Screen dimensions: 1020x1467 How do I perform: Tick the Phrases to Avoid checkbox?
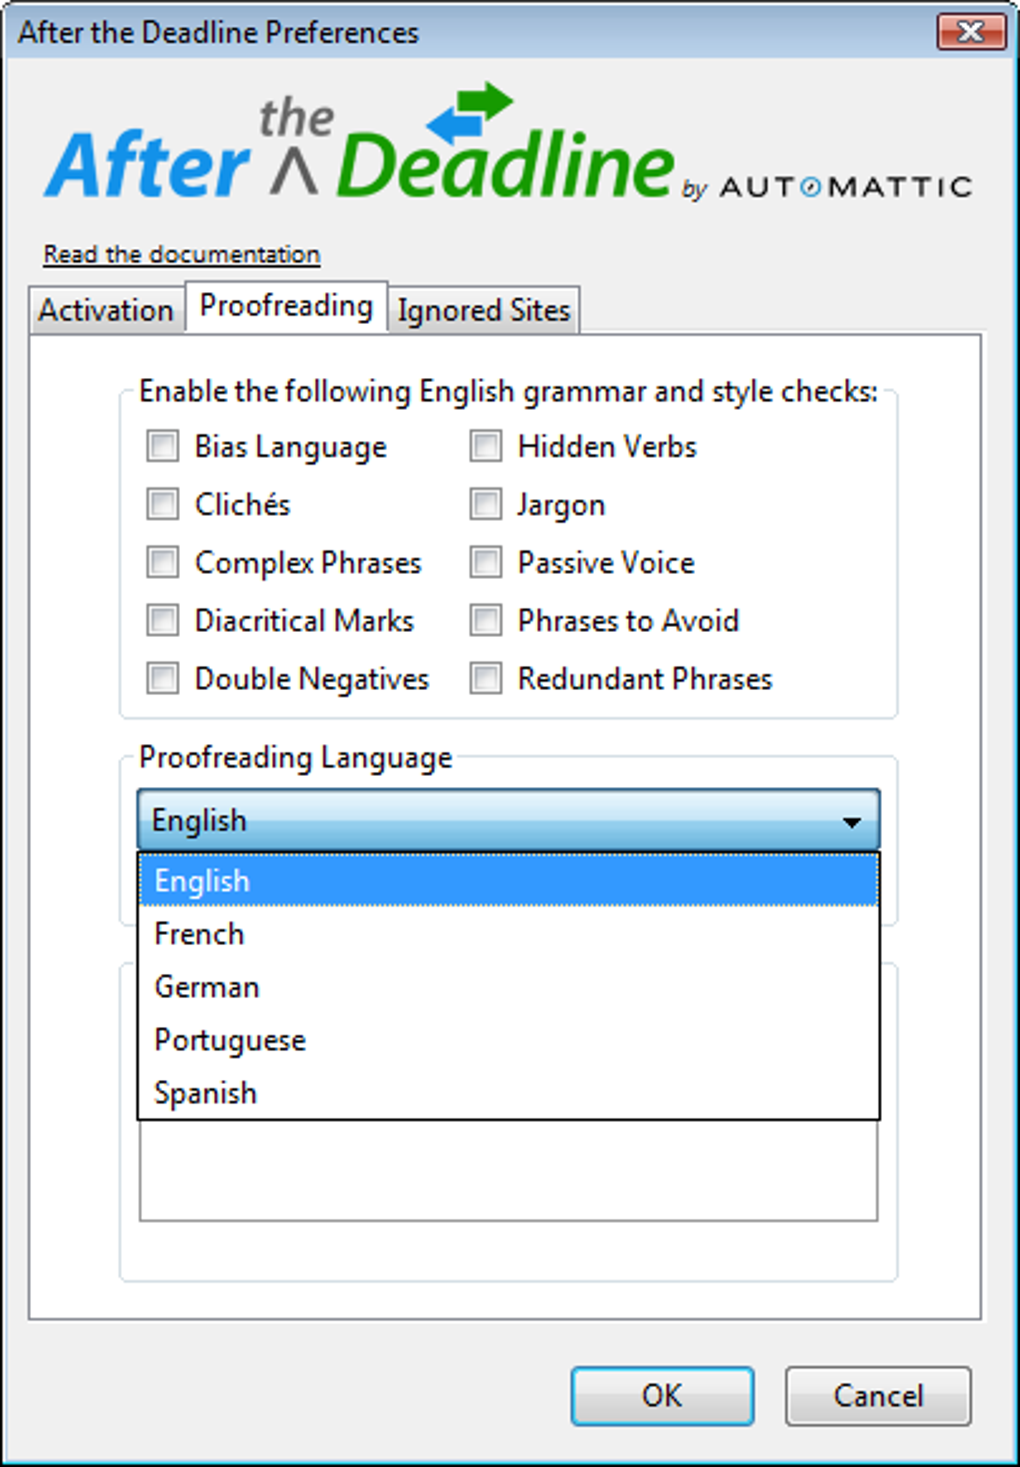486,620
